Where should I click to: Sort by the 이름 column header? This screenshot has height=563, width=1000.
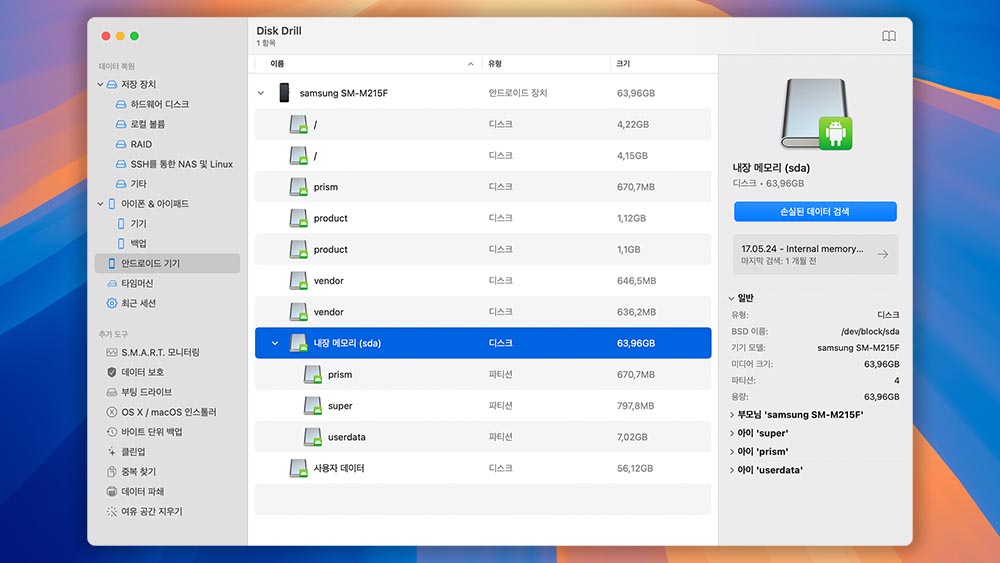(x=368, y=64)
